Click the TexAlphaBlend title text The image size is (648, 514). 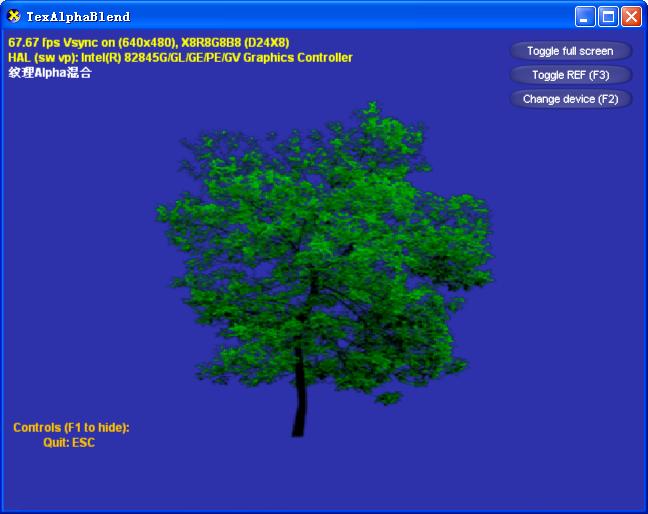click(x=78, y=17)
